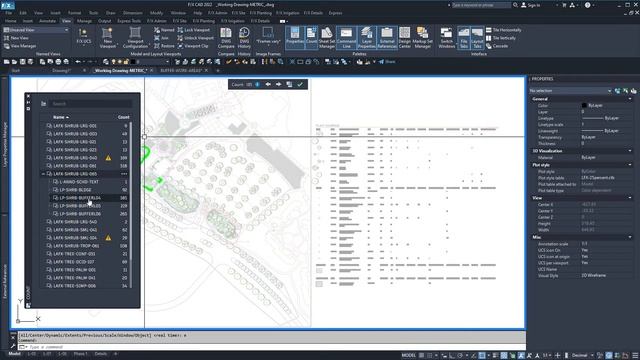Select LP-SHRB-BUFFERL04 row

pyautogui.click(x=88, y=198)
